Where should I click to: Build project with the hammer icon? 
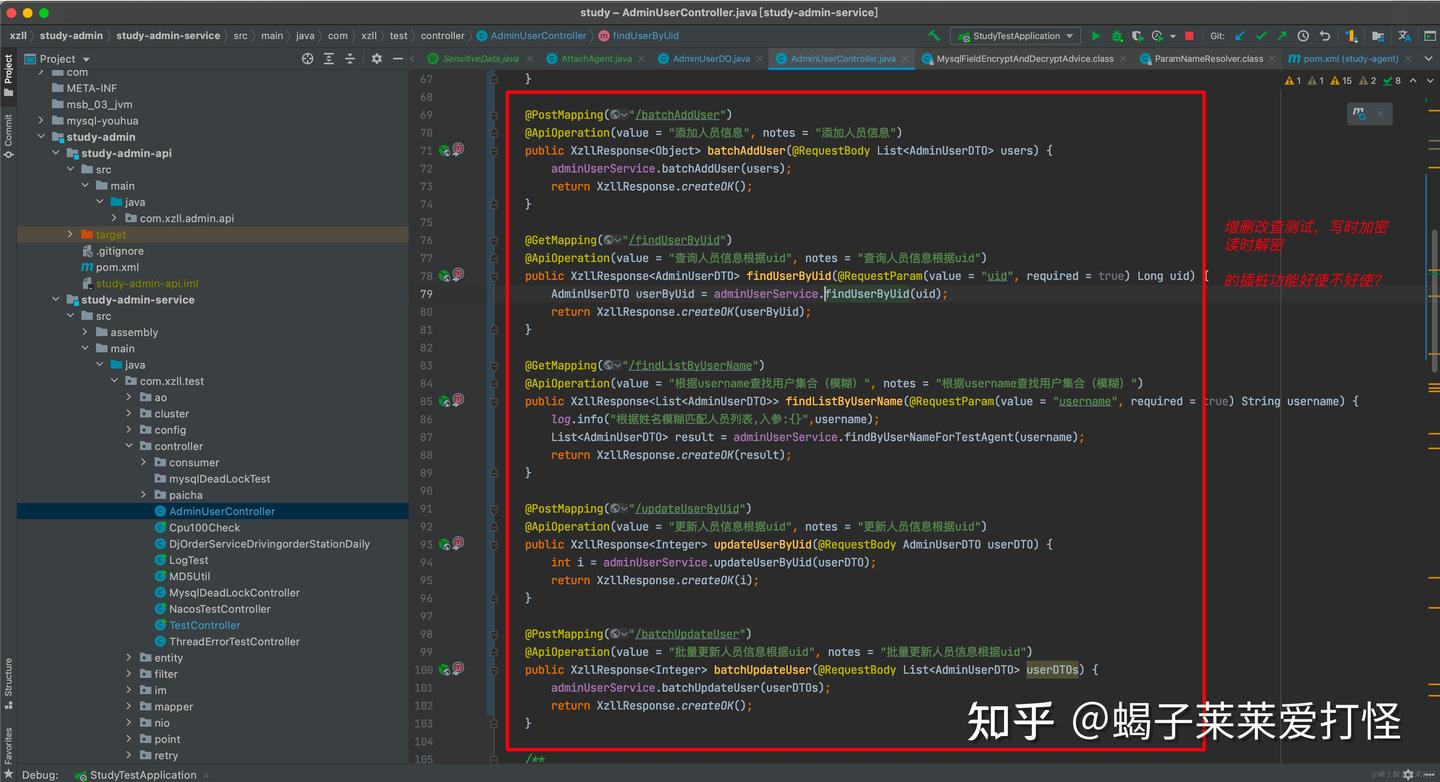[x=934, y=36]
